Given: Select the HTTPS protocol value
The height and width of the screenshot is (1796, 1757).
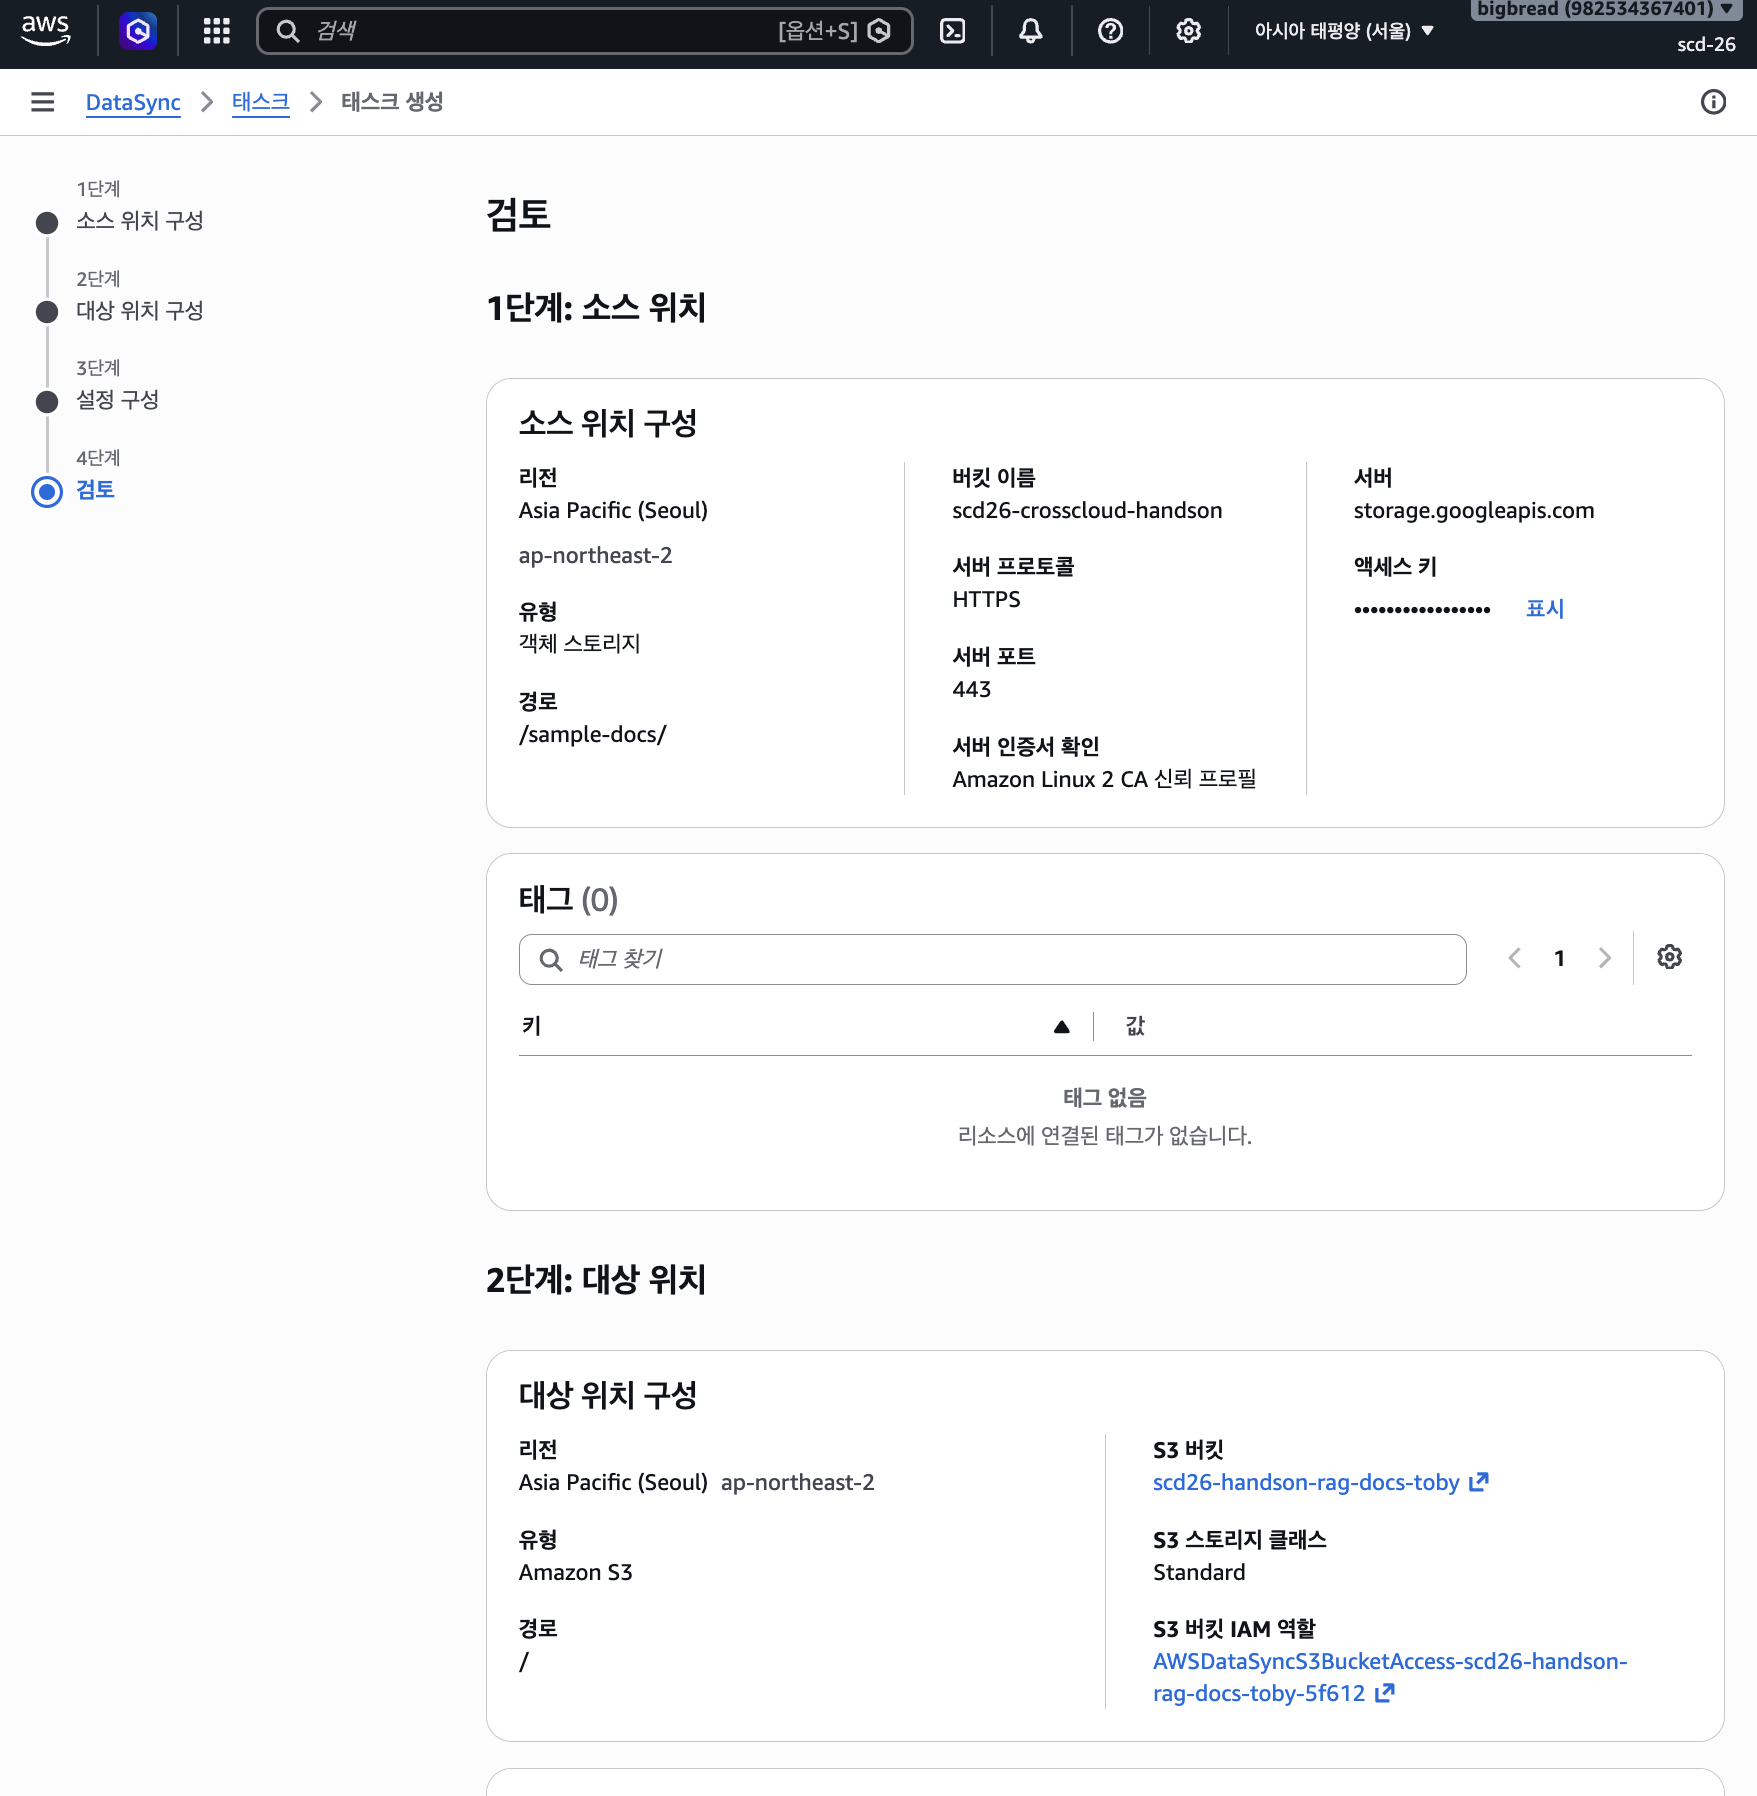Looking at the screenshot, I should pyautogui.click(x=986, y=600).
